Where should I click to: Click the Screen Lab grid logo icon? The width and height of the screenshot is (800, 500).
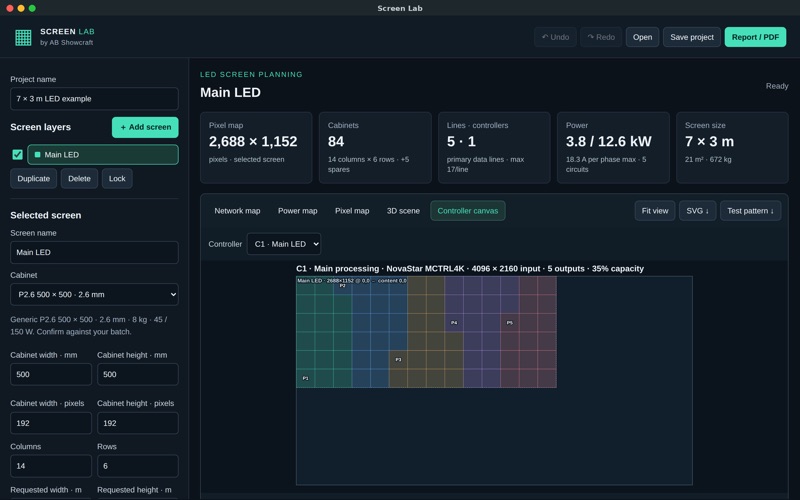[23, 37]
